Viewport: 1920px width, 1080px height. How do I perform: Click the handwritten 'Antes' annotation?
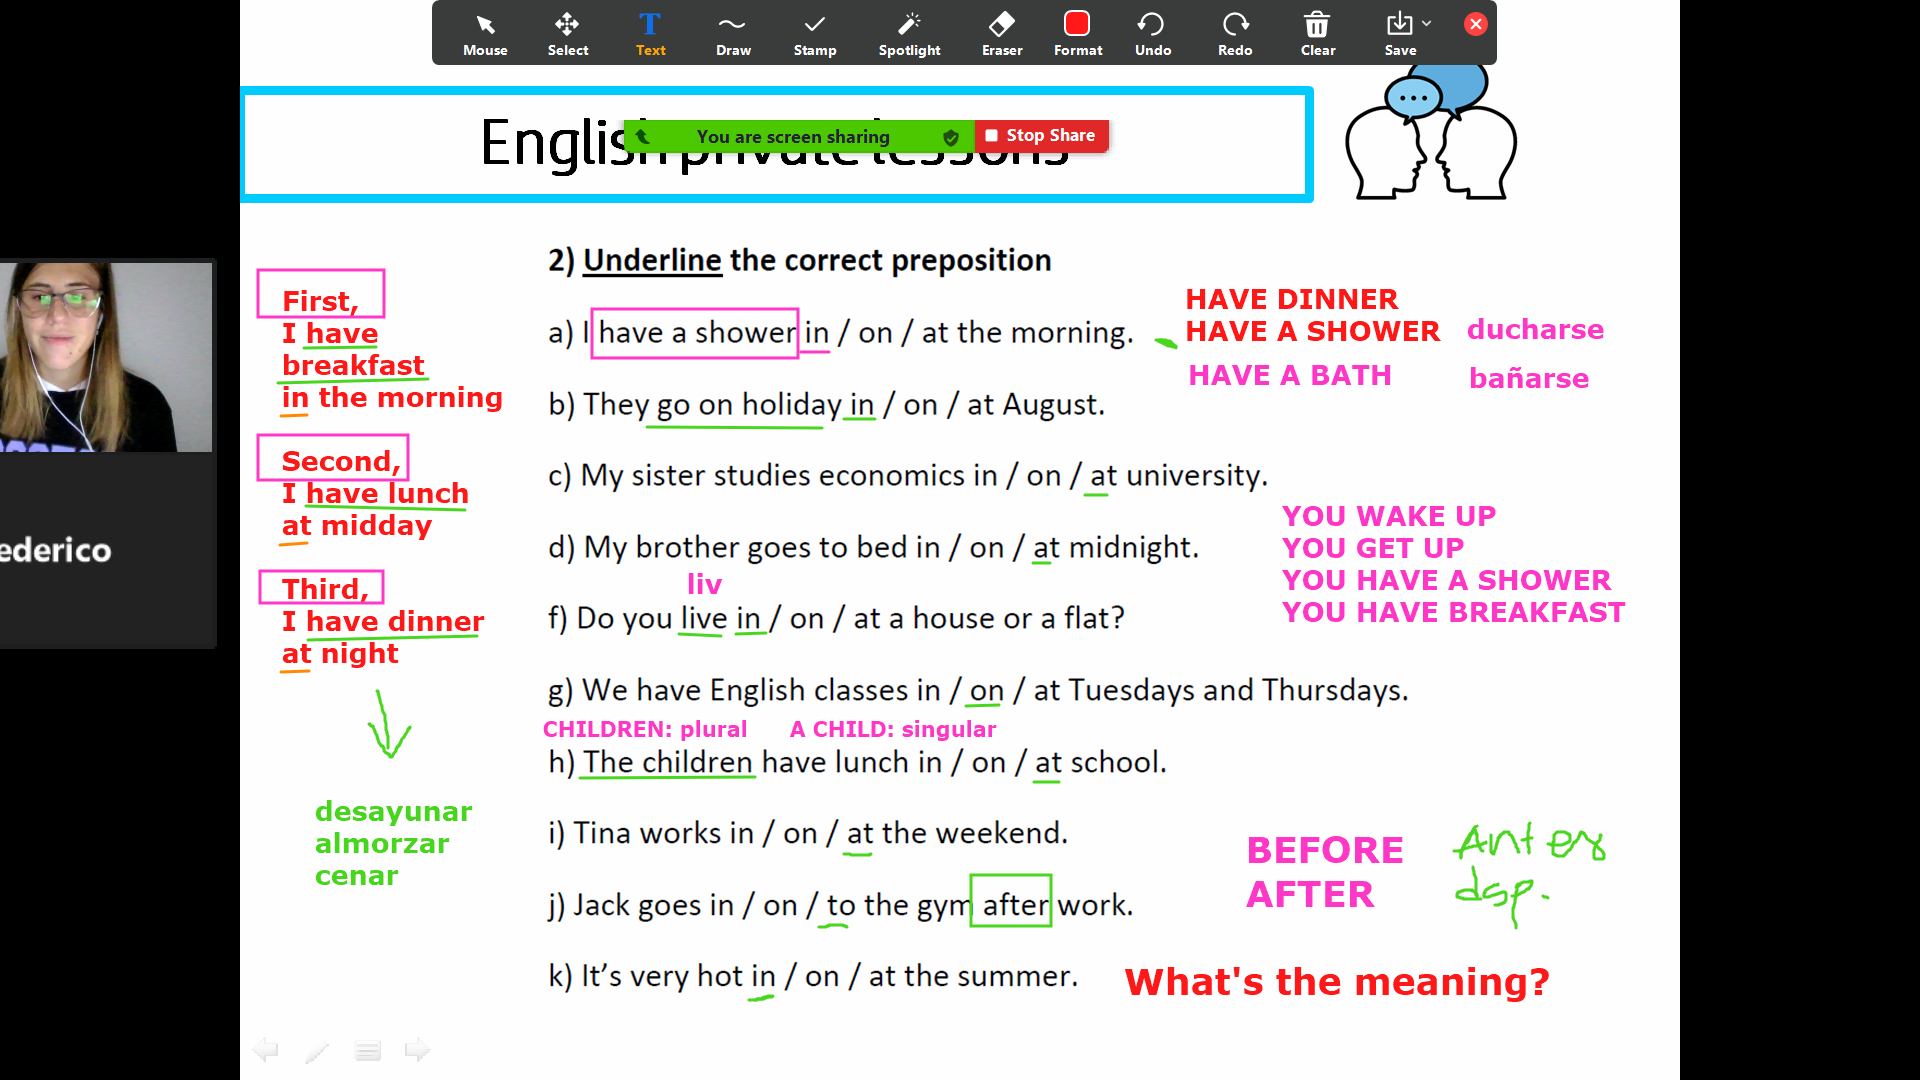pyautogui.click(x=1530, y=842)
